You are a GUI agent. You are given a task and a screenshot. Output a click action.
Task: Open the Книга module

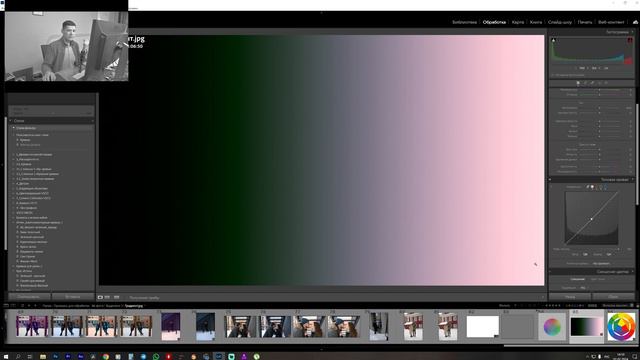pyautogui.click(x=536, y=22)
